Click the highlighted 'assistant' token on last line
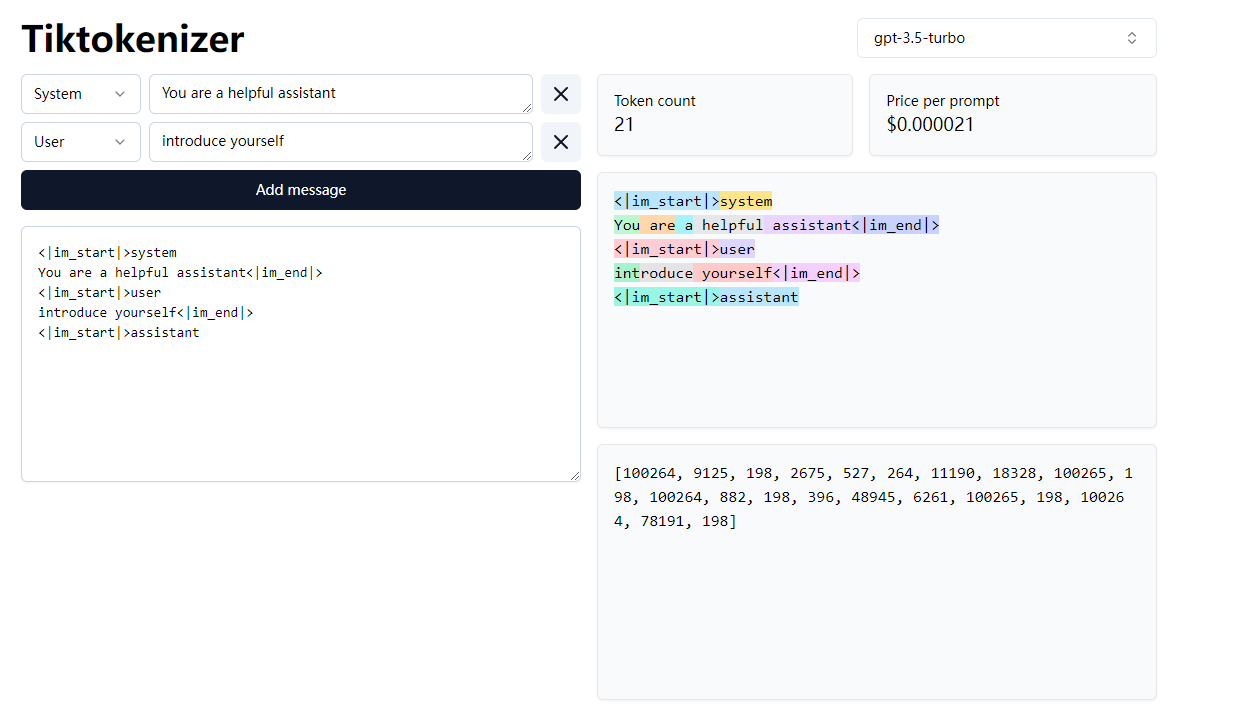This screenshot has width=1241, height=706. tap(759, 297)
